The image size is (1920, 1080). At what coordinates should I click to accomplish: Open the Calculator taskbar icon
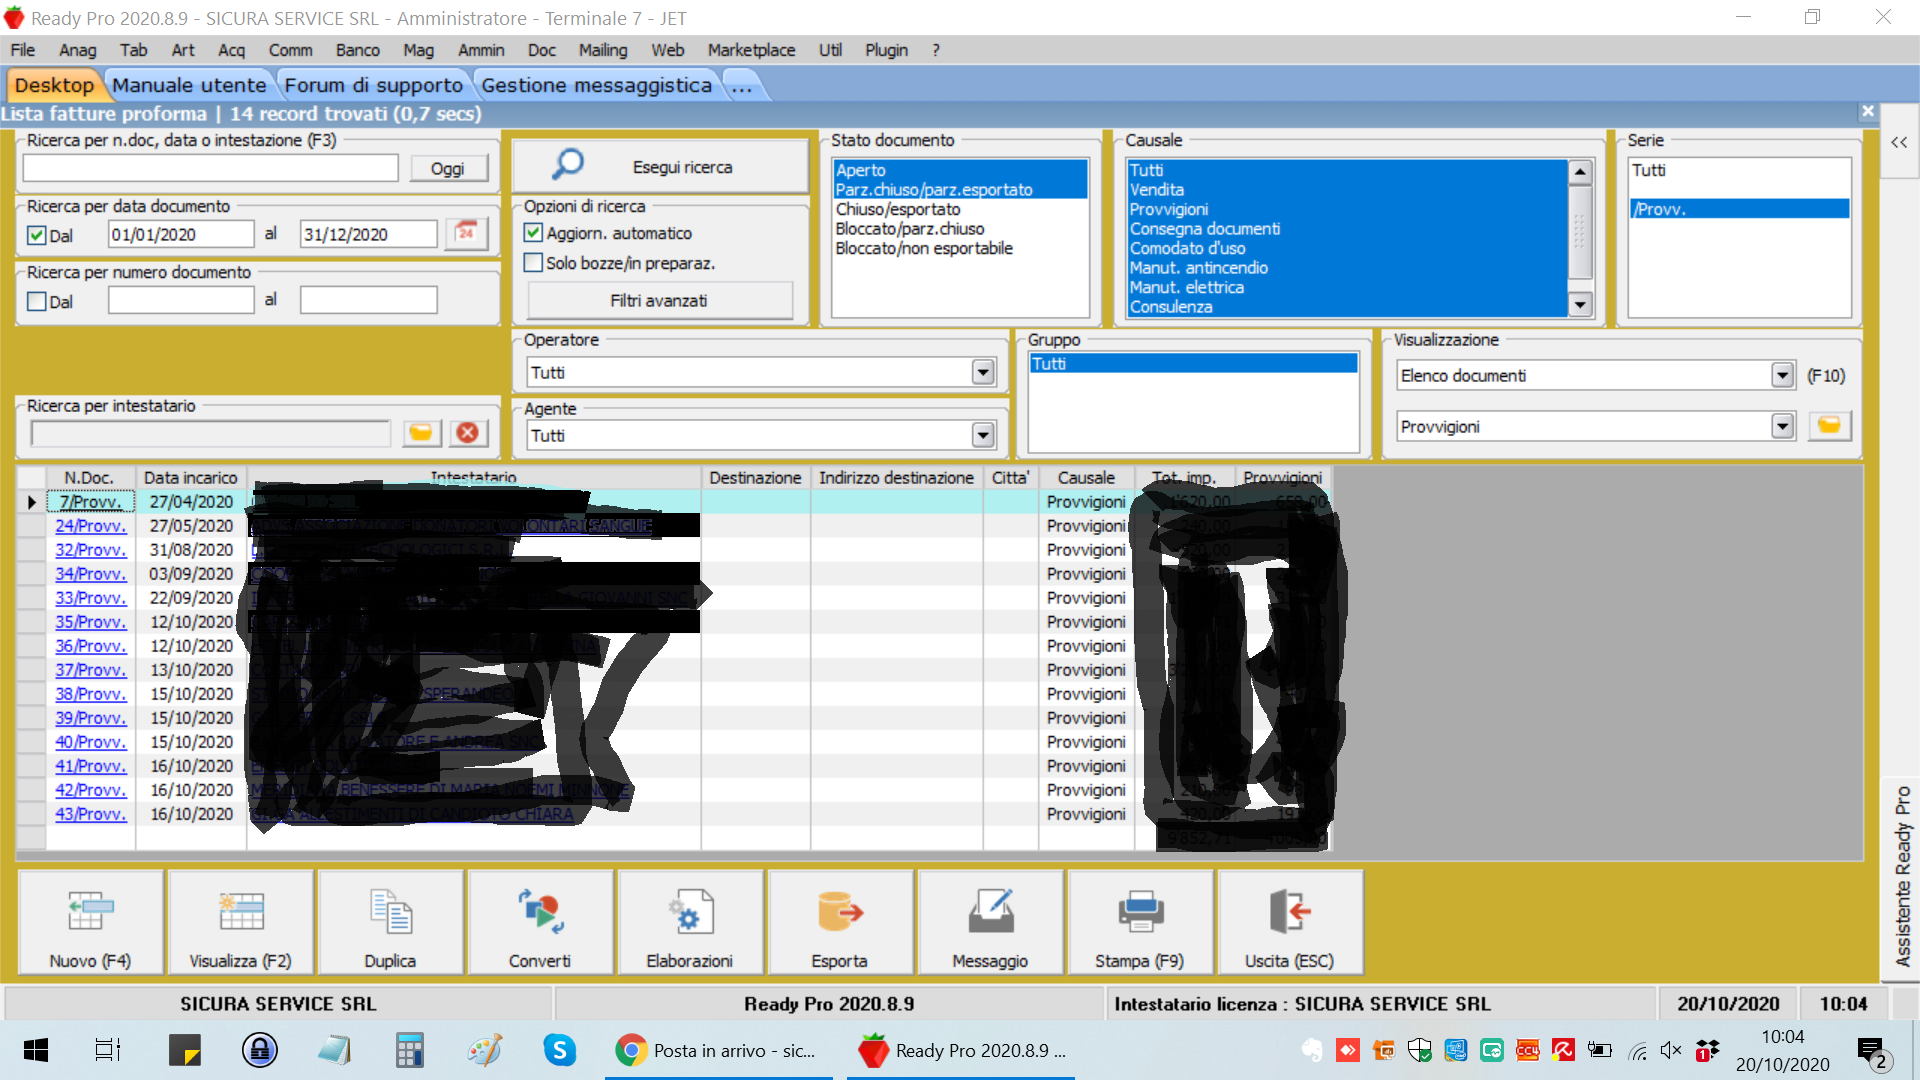(410, 1050)
